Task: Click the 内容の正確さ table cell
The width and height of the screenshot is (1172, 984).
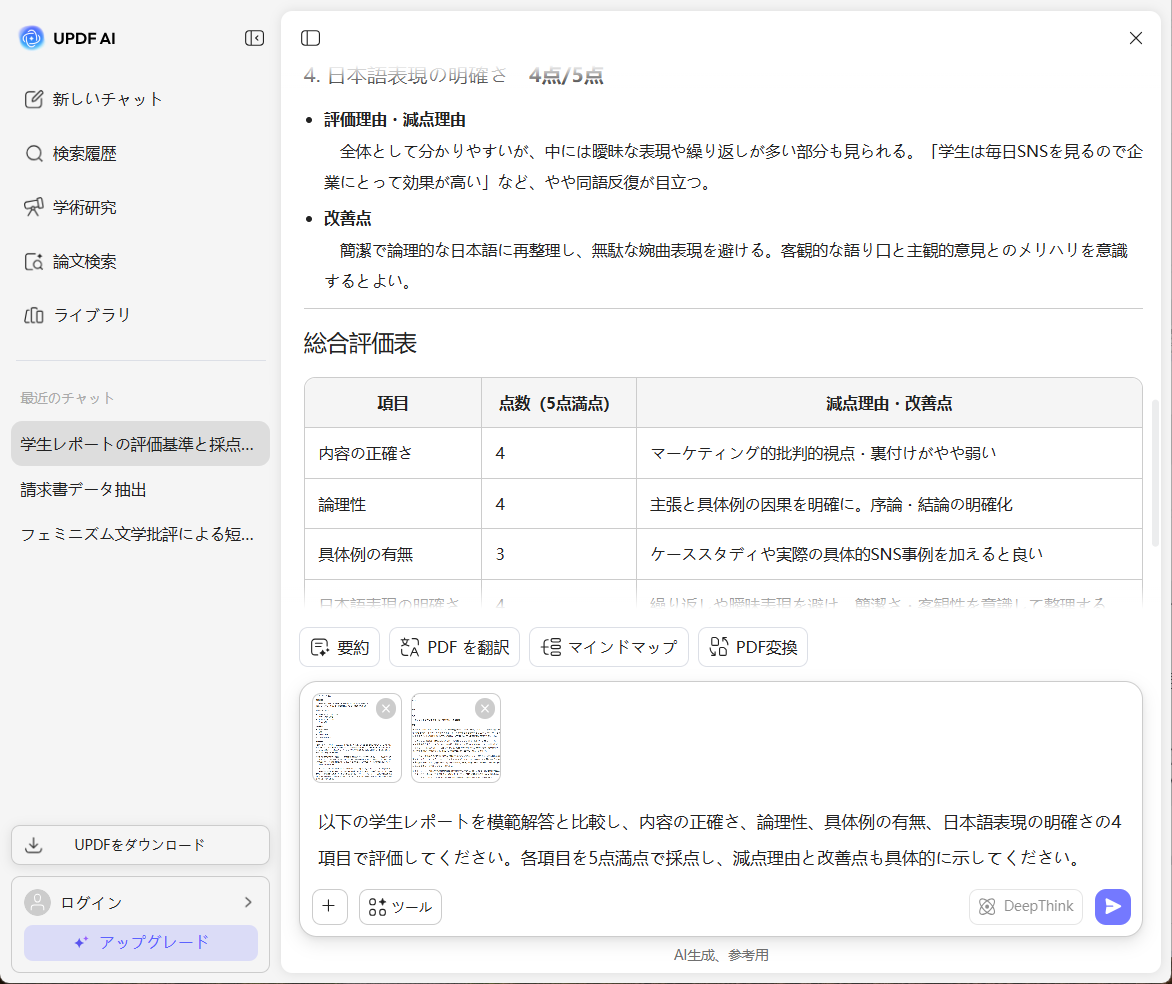Action: tap(393, 453)
